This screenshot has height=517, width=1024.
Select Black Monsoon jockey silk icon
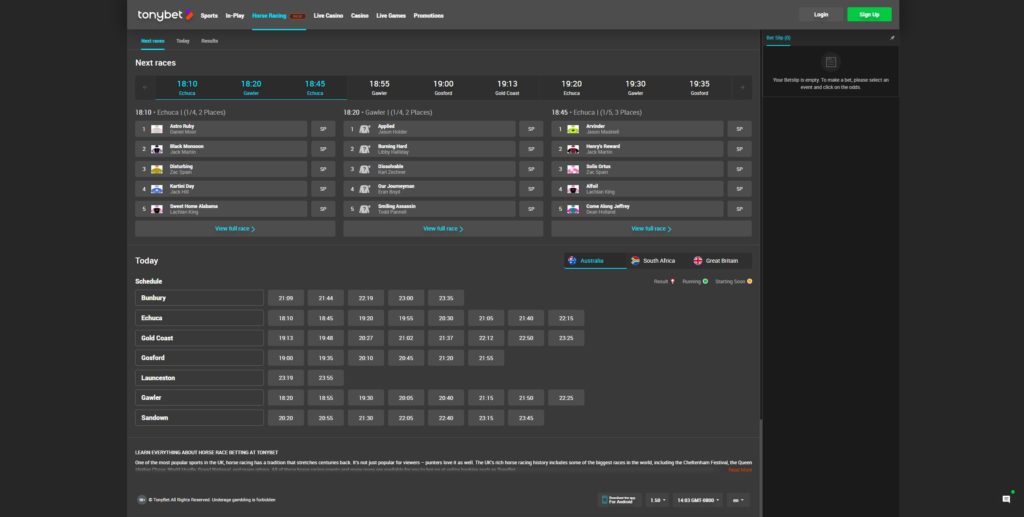click(x=157, y=149)
